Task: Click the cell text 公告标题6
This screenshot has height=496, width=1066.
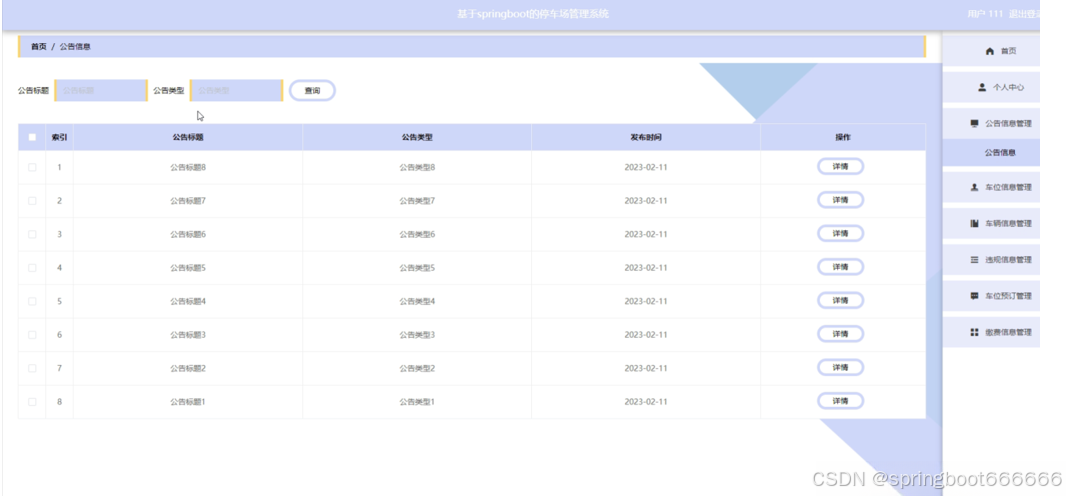Action: pos(188,234)
